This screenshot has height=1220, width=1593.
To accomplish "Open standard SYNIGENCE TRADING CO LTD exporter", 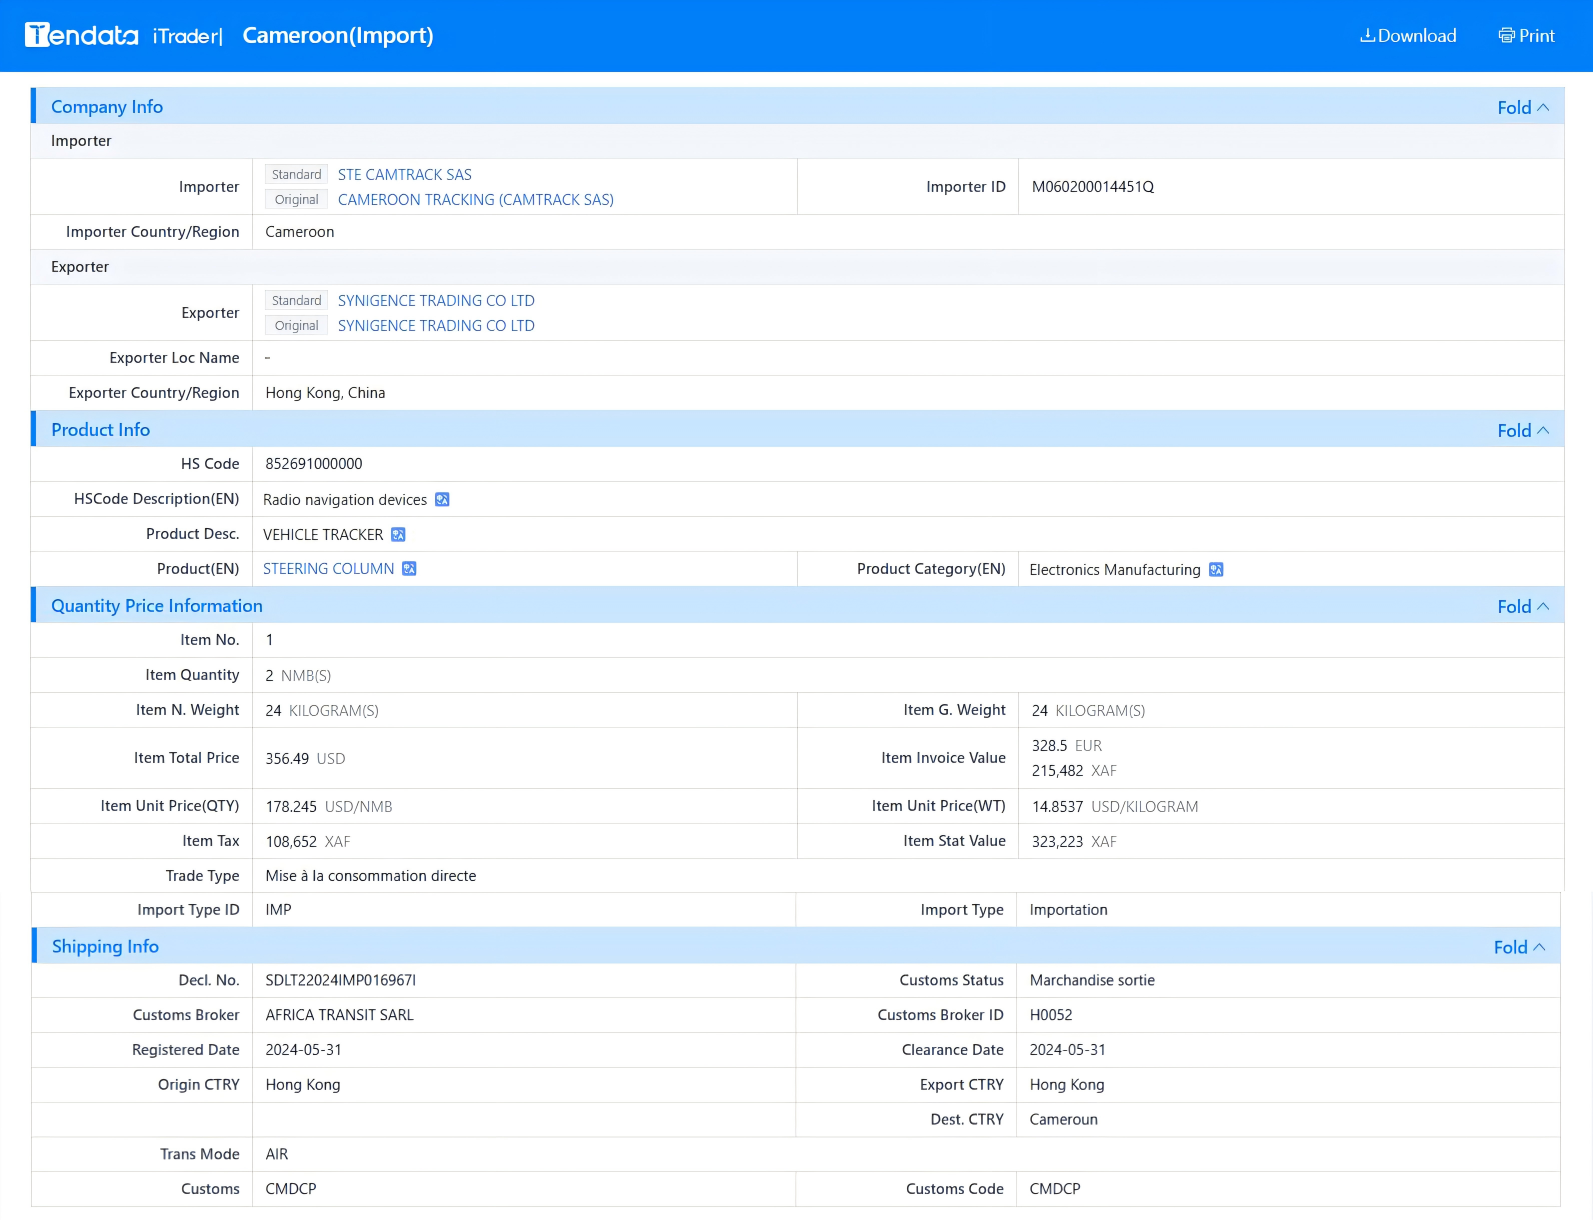I will coord(436,300).
